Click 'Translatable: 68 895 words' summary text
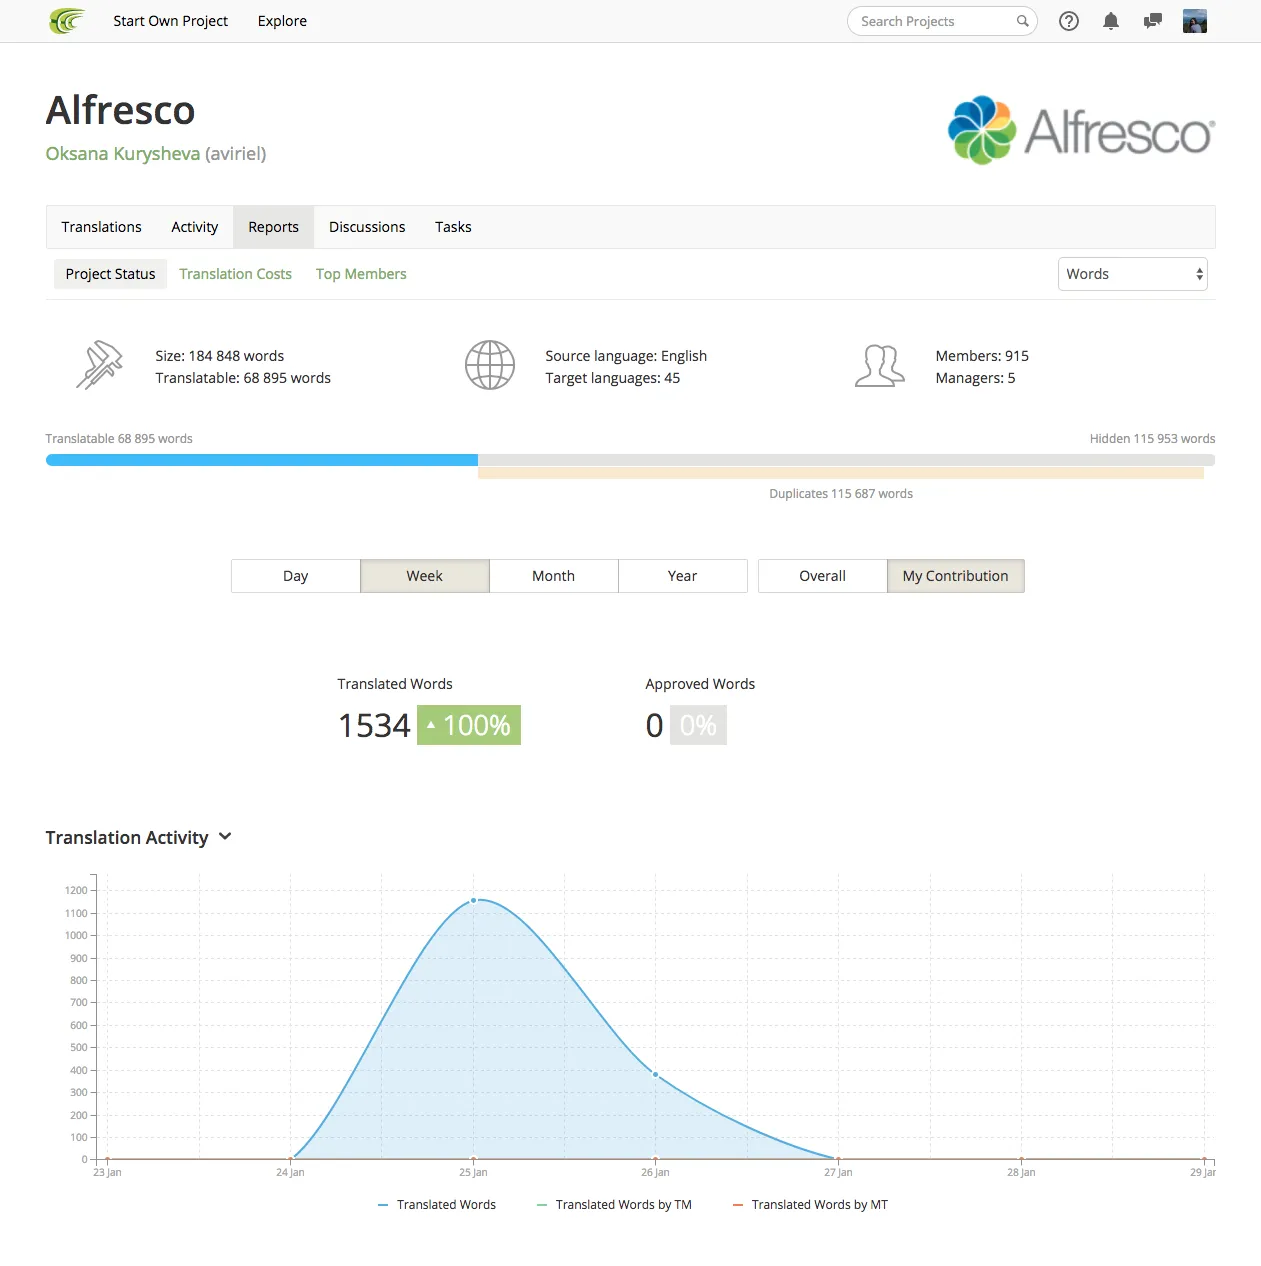The width and height of the screenshot is (1261, 1266). point(243,378)
